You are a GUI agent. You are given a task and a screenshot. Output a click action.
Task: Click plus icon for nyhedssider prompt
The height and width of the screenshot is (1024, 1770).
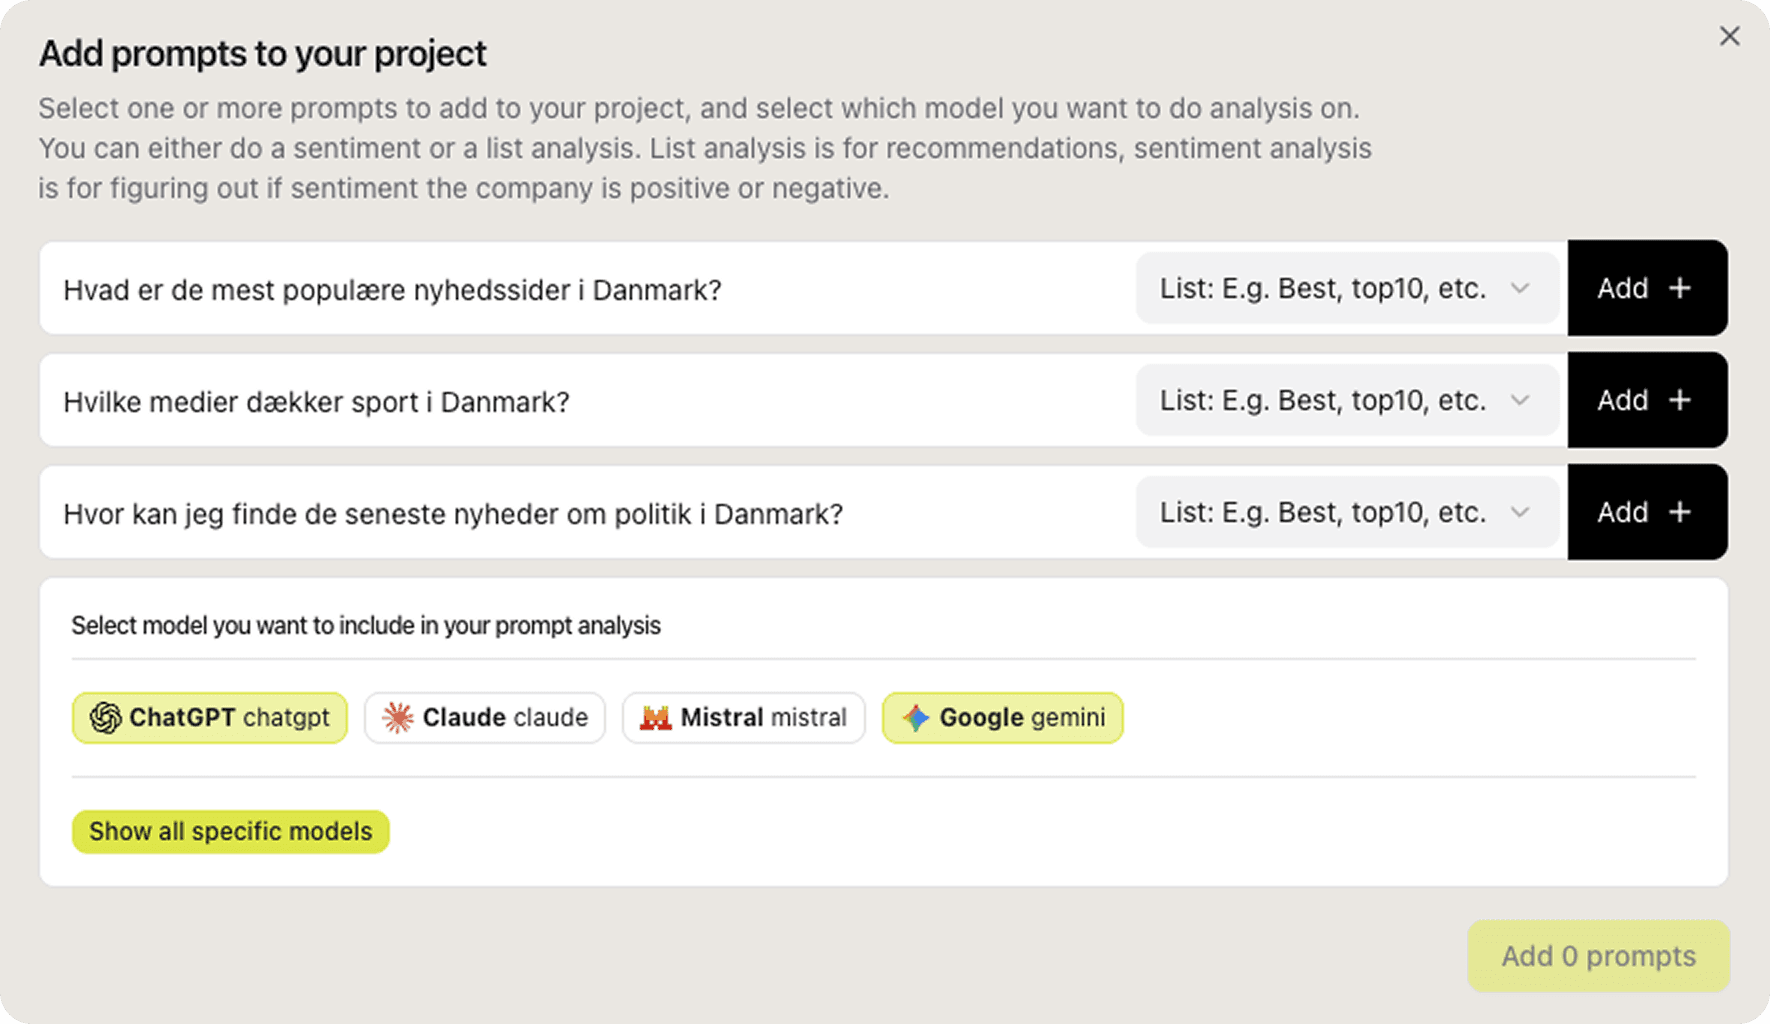[1680, 288]
